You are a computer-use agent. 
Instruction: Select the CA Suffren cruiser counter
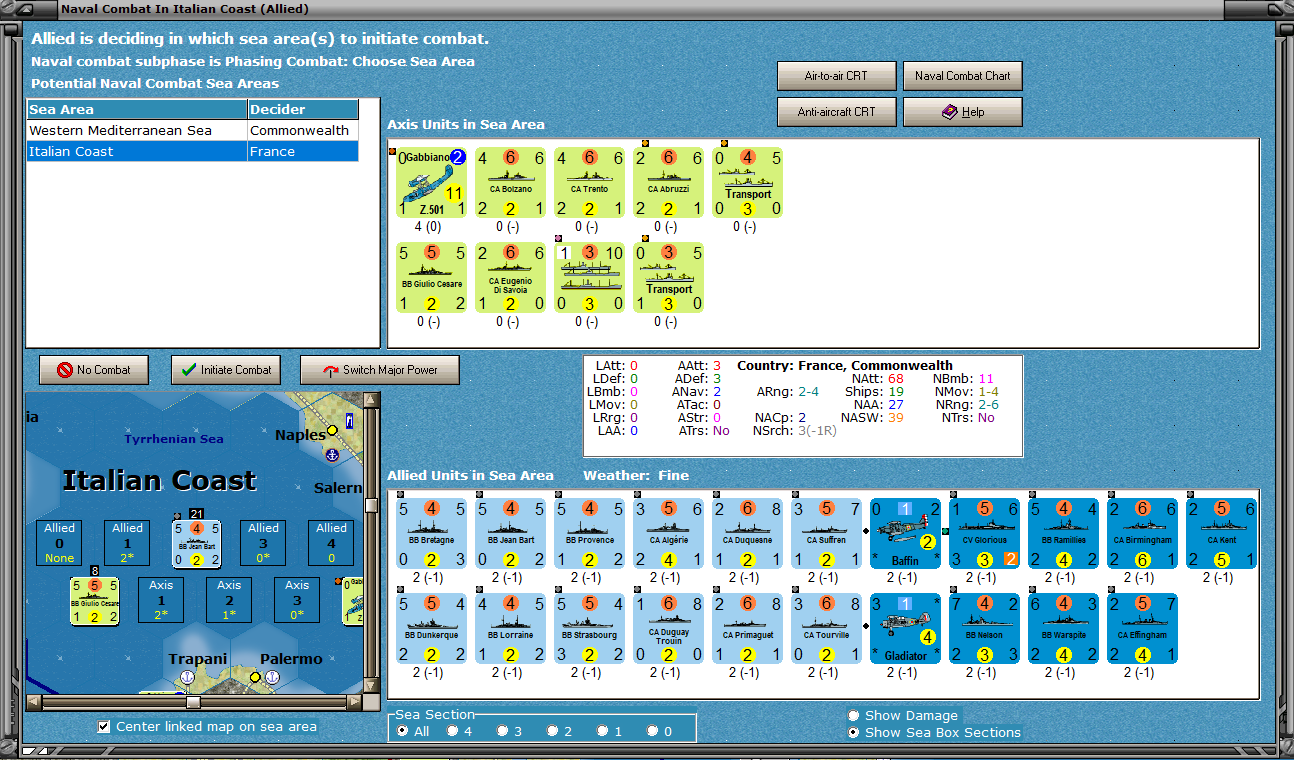tap(827, 534)
